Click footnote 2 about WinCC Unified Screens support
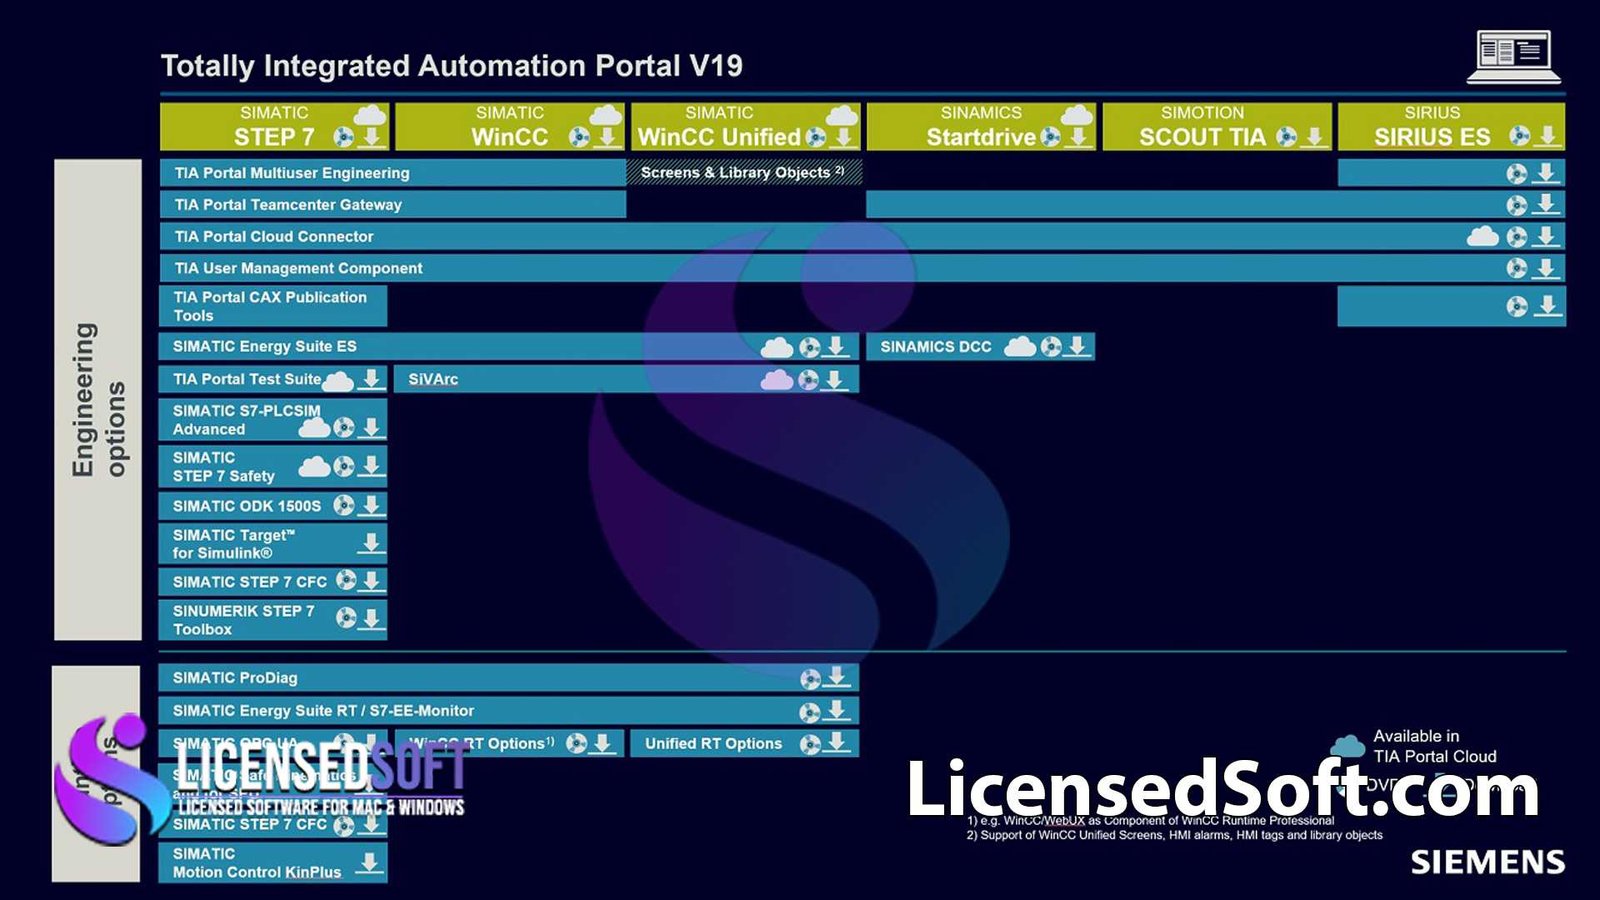Screen dimensions: 1600x900 tap(1174, 835)
